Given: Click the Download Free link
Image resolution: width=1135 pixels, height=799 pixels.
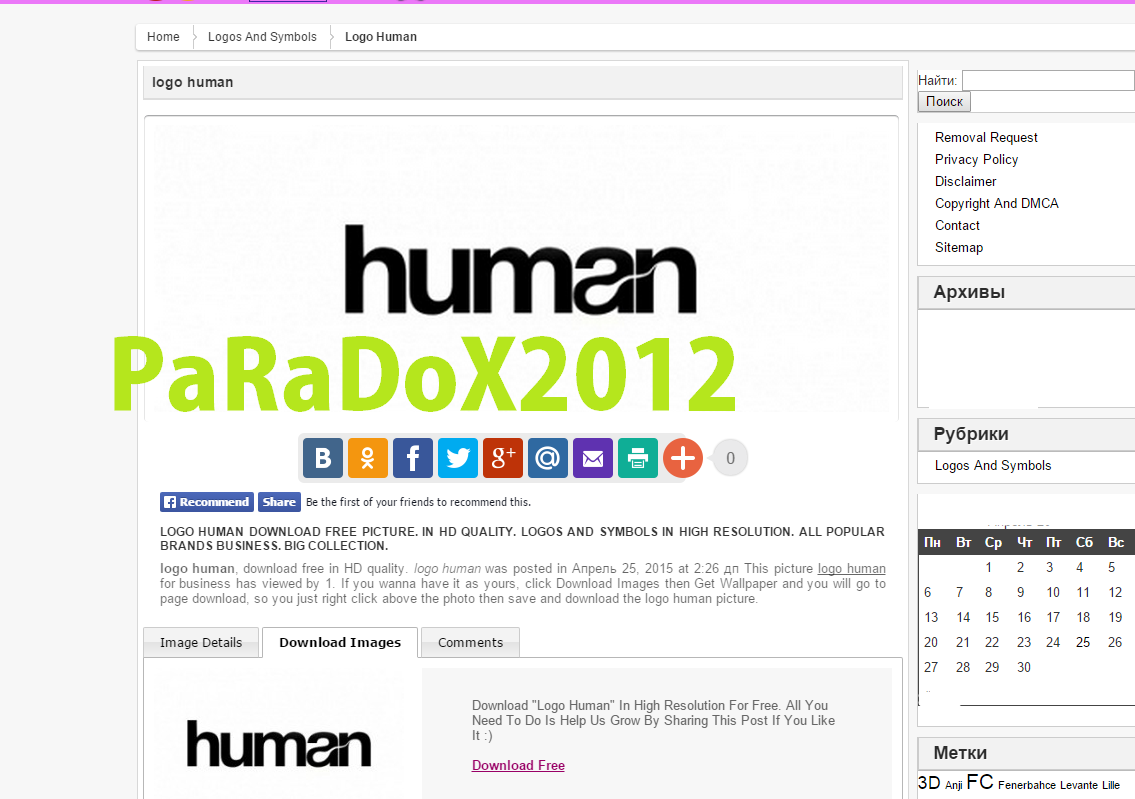Looking at the screenshot, I should click(x=518, y=765).
